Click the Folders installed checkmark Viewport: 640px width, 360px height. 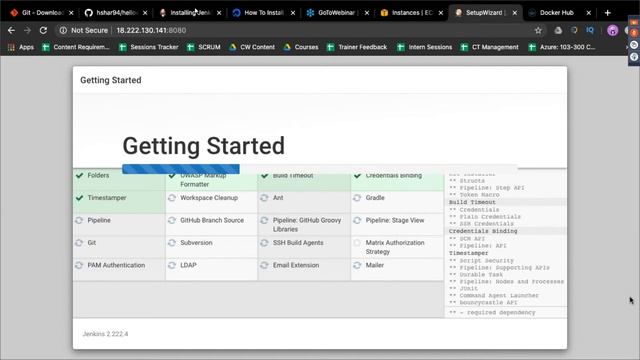pos(79,176)
